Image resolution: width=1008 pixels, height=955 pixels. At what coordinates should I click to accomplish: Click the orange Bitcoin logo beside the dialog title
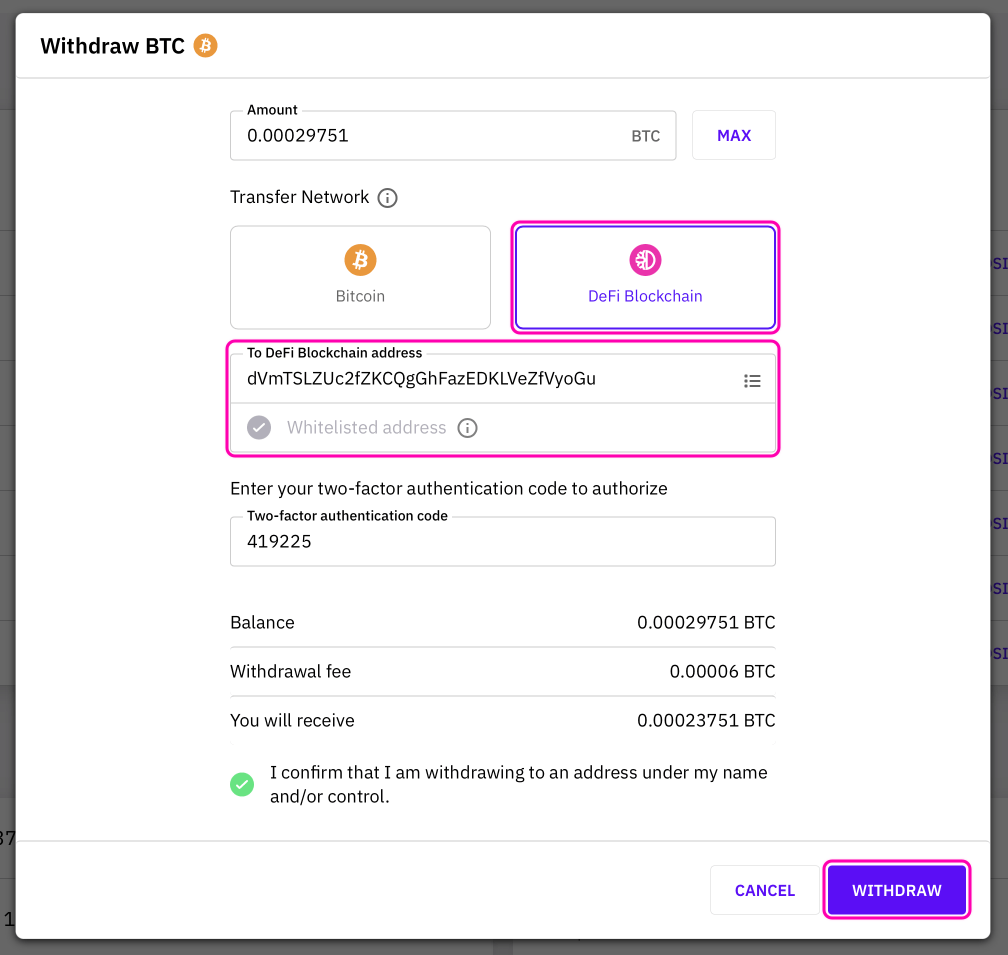[x=205, y=46]
